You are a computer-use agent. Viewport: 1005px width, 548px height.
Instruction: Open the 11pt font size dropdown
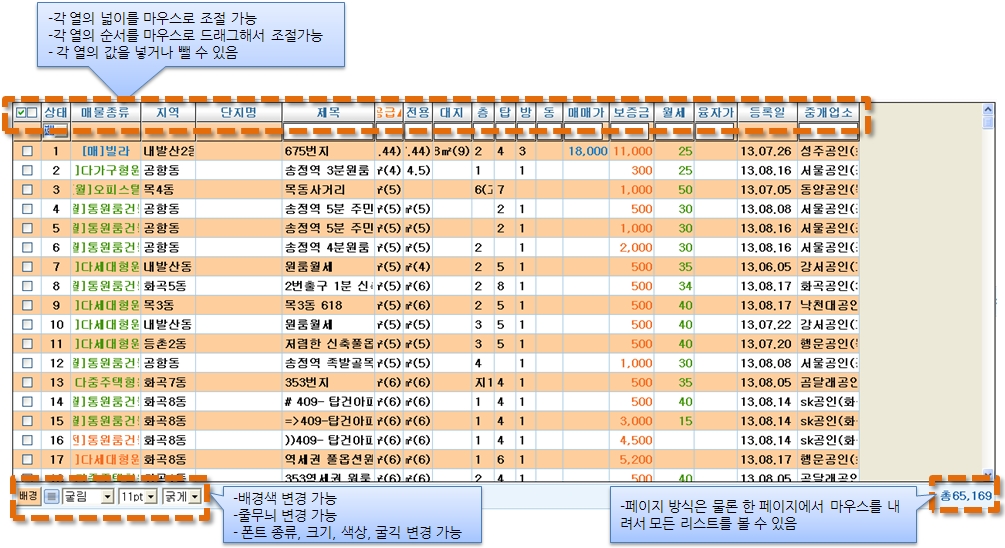point(151,496)
